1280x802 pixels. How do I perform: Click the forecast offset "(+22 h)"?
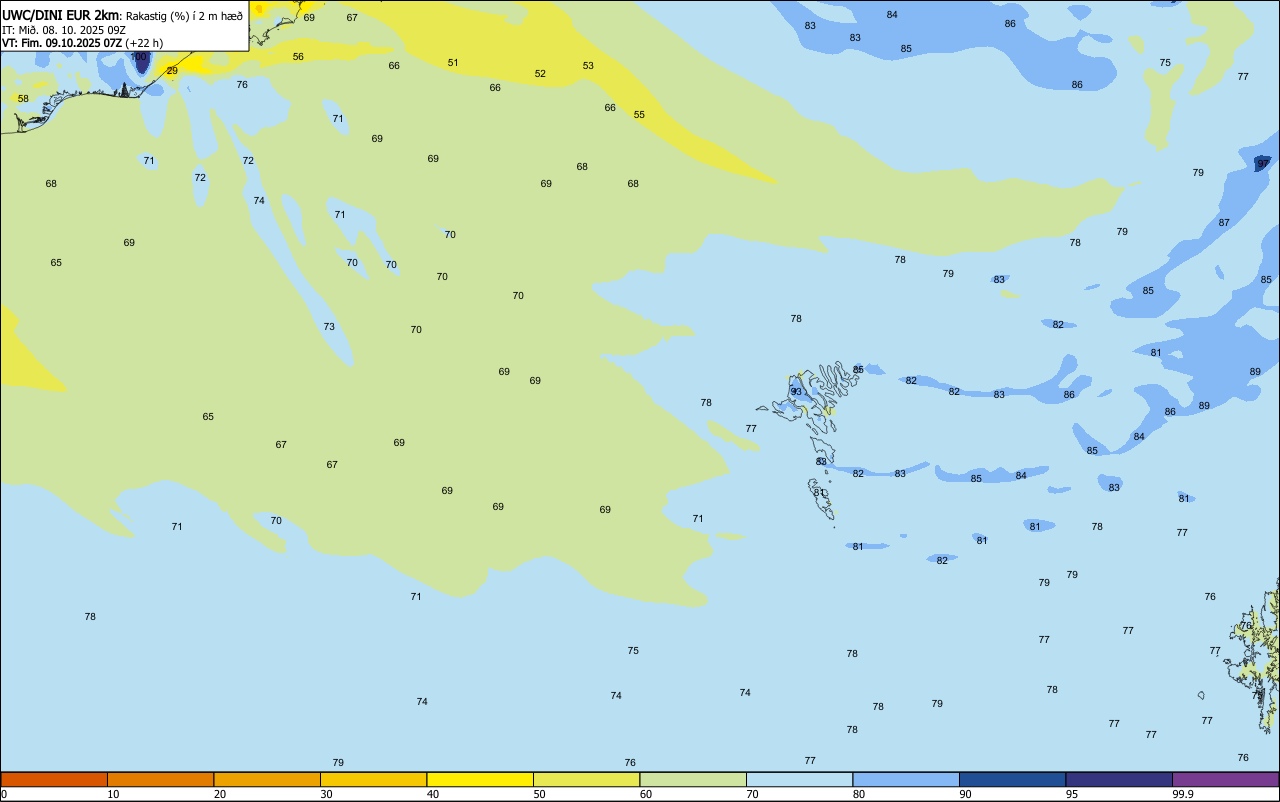[144, 43]
